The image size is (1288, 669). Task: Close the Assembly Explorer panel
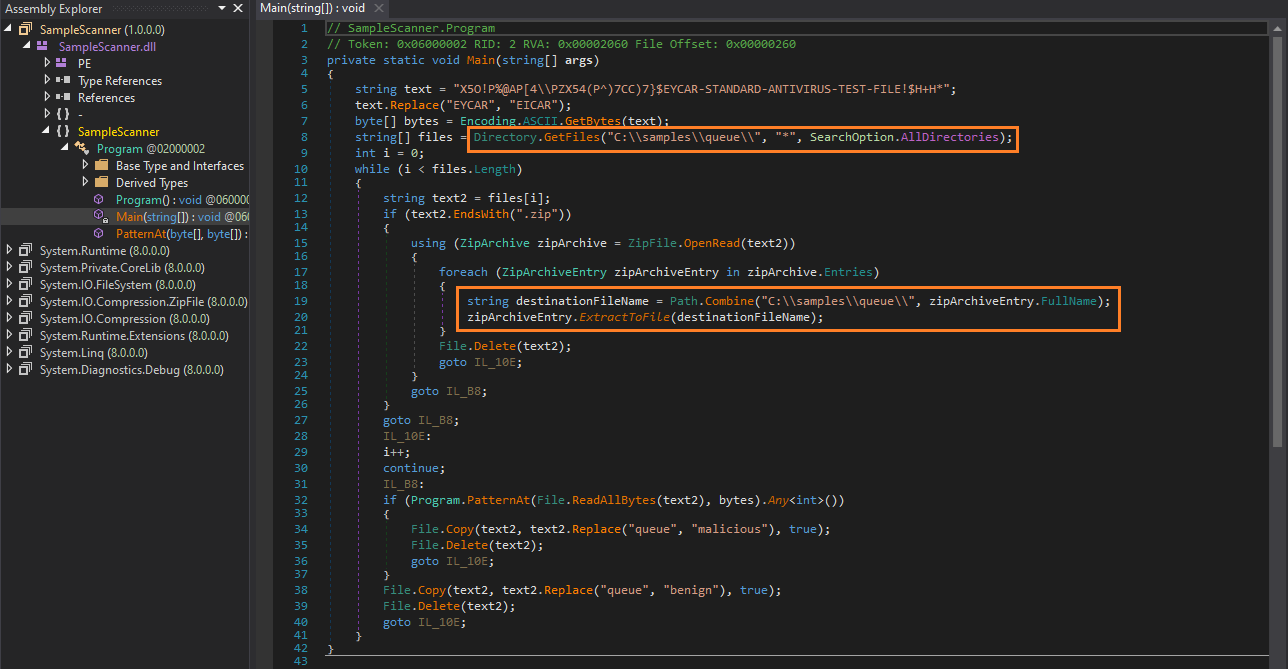[238, 8]
